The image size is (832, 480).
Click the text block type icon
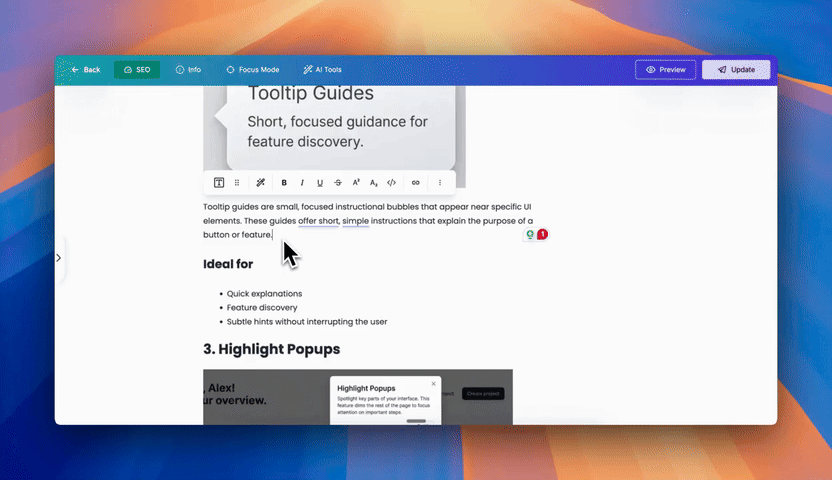[x=219, y=182]
